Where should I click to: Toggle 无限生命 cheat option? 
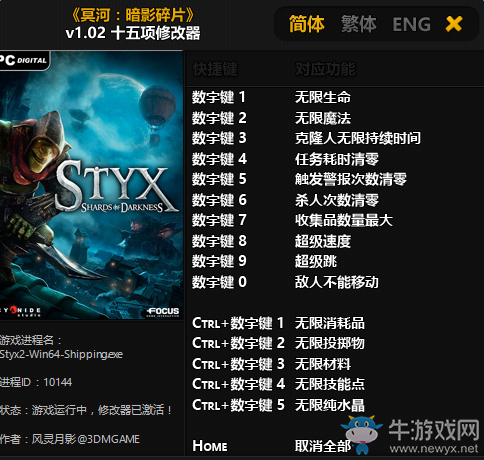(323, 97)
